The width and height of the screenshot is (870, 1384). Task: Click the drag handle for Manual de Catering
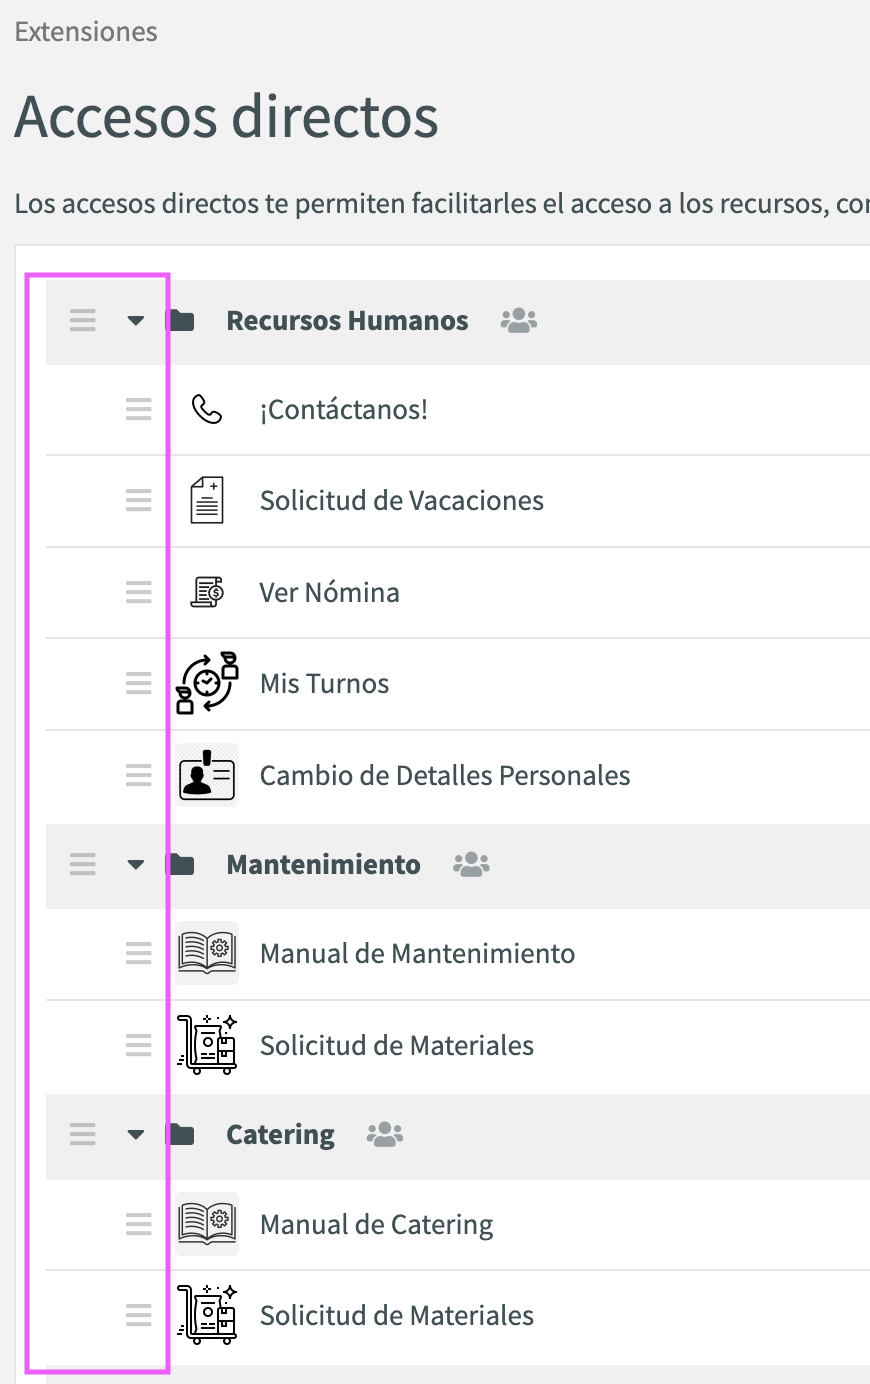(x=139, y=1224)
